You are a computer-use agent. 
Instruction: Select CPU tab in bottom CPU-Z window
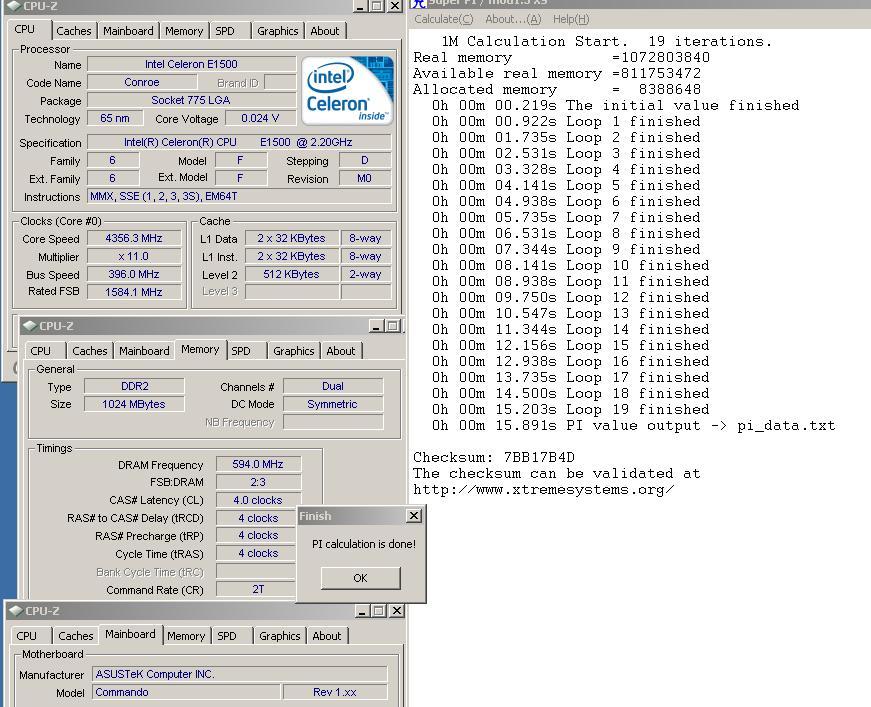(27, 636)
